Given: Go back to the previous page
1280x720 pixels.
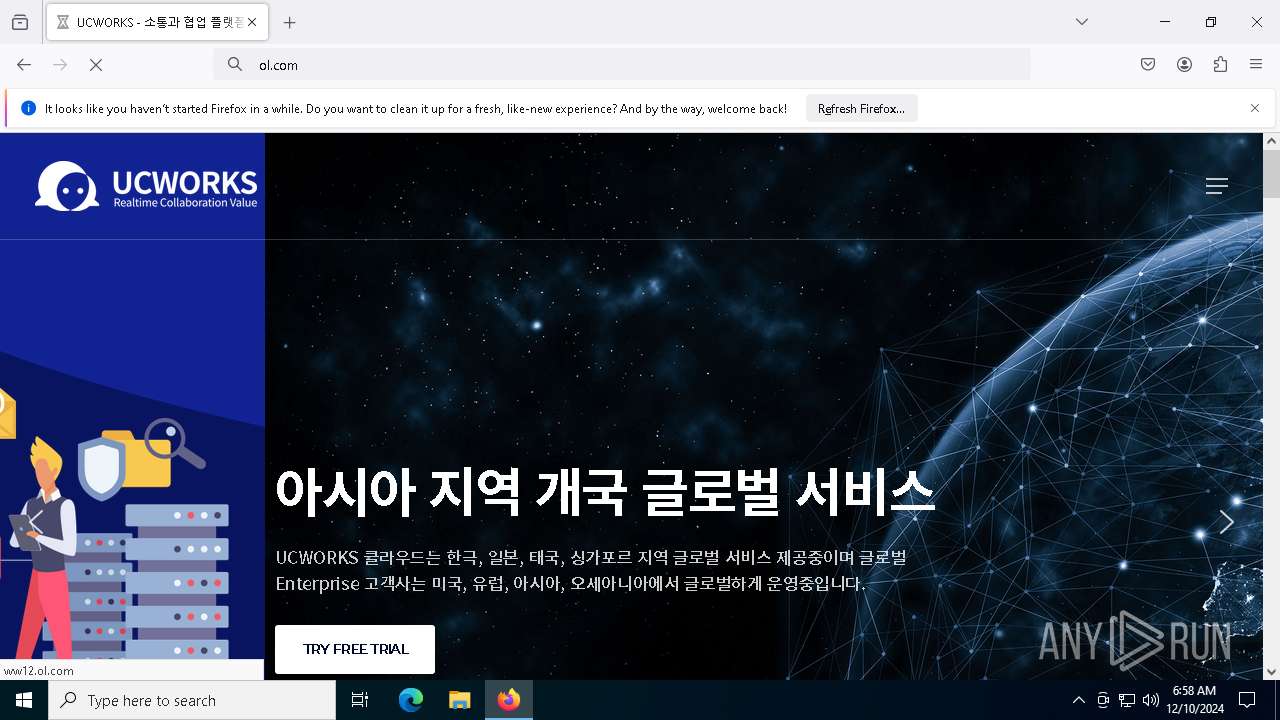Looking at the screenshot, I should [x=24, y=64].
